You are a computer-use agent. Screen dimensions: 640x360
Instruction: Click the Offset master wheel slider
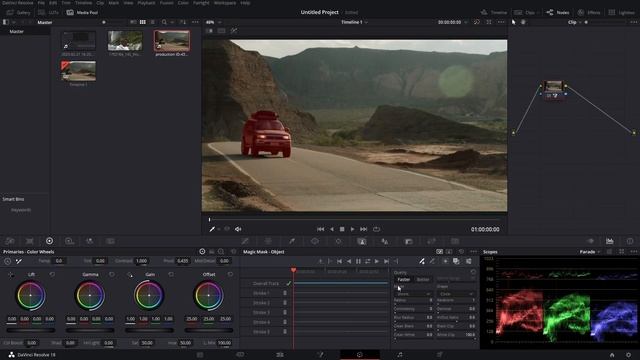click(209, 330)
